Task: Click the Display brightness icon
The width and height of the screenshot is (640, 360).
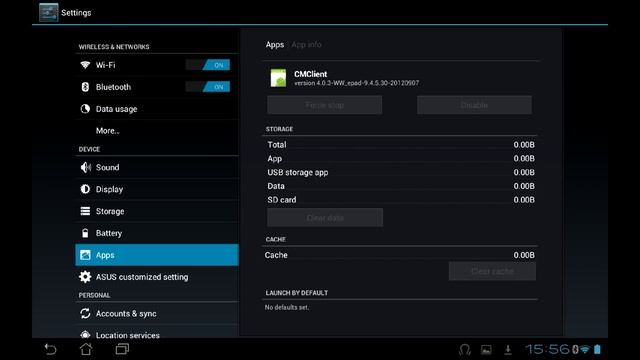Action: [85, 189]
